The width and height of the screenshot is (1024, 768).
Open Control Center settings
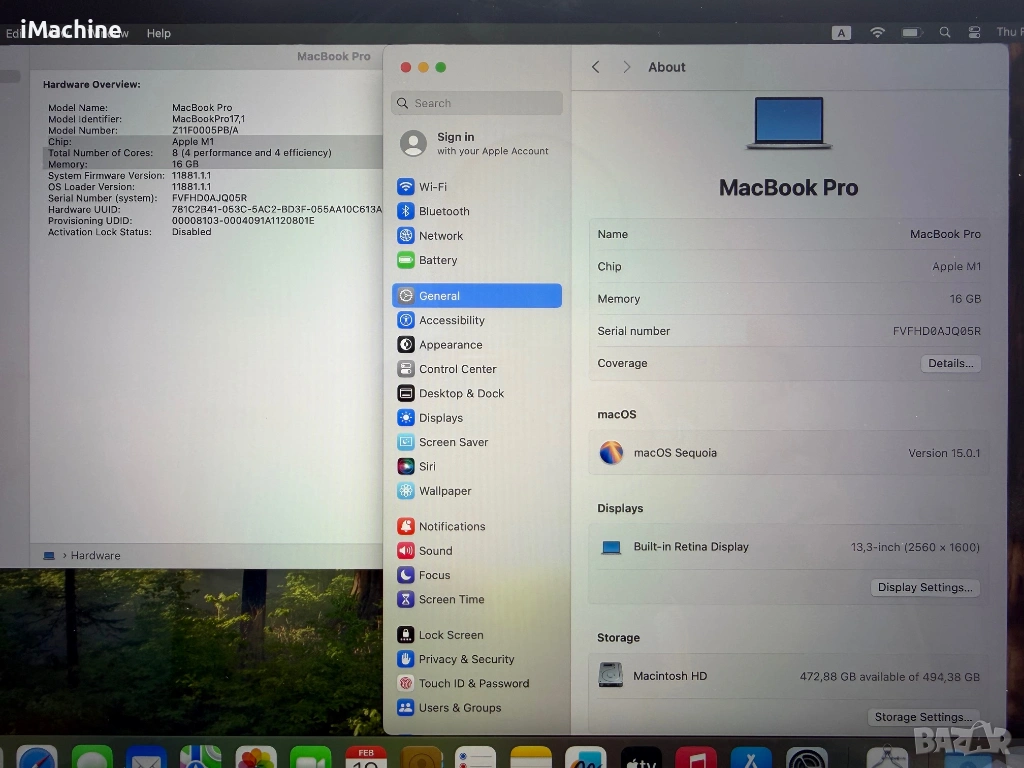coord(457,369)
